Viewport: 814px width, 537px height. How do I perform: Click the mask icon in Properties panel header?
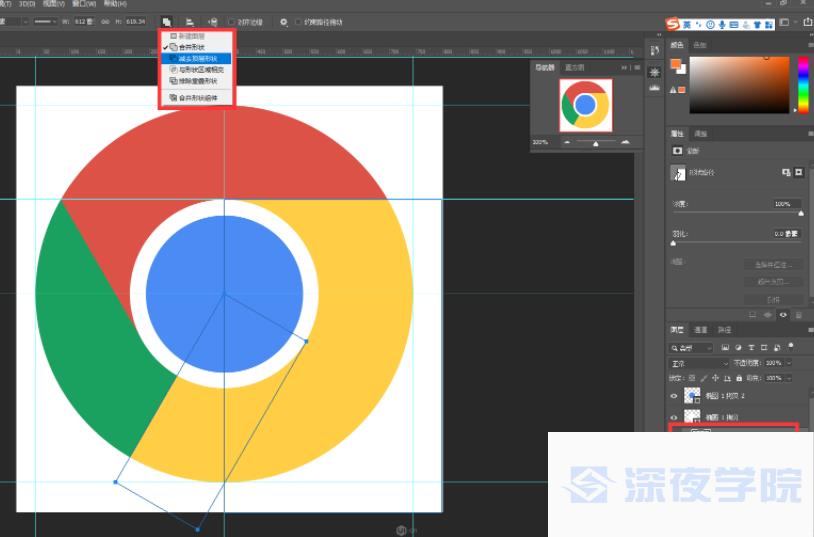[x=677, y=151]
